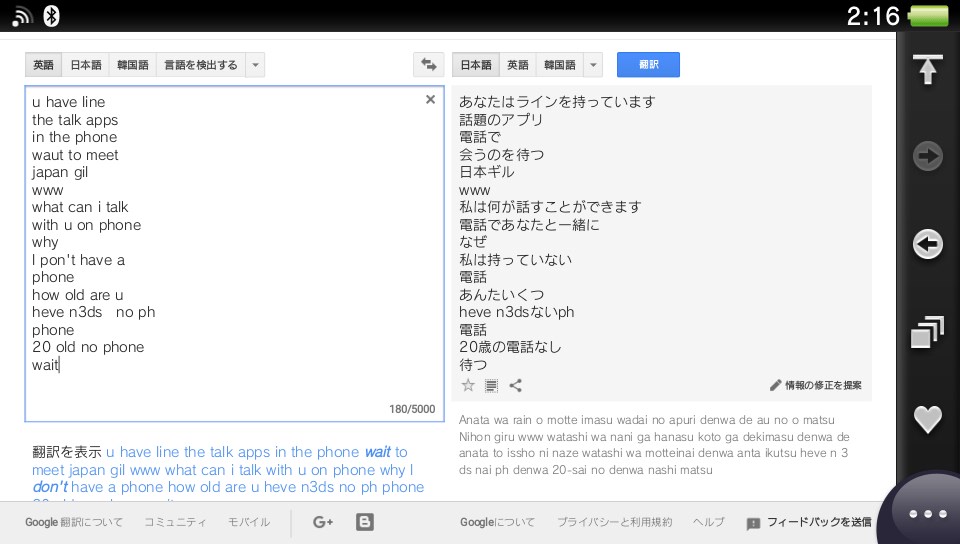Choose 韓国語 as source language
Viewport: 960px width, 544px height.
click(x=133, y=65)
